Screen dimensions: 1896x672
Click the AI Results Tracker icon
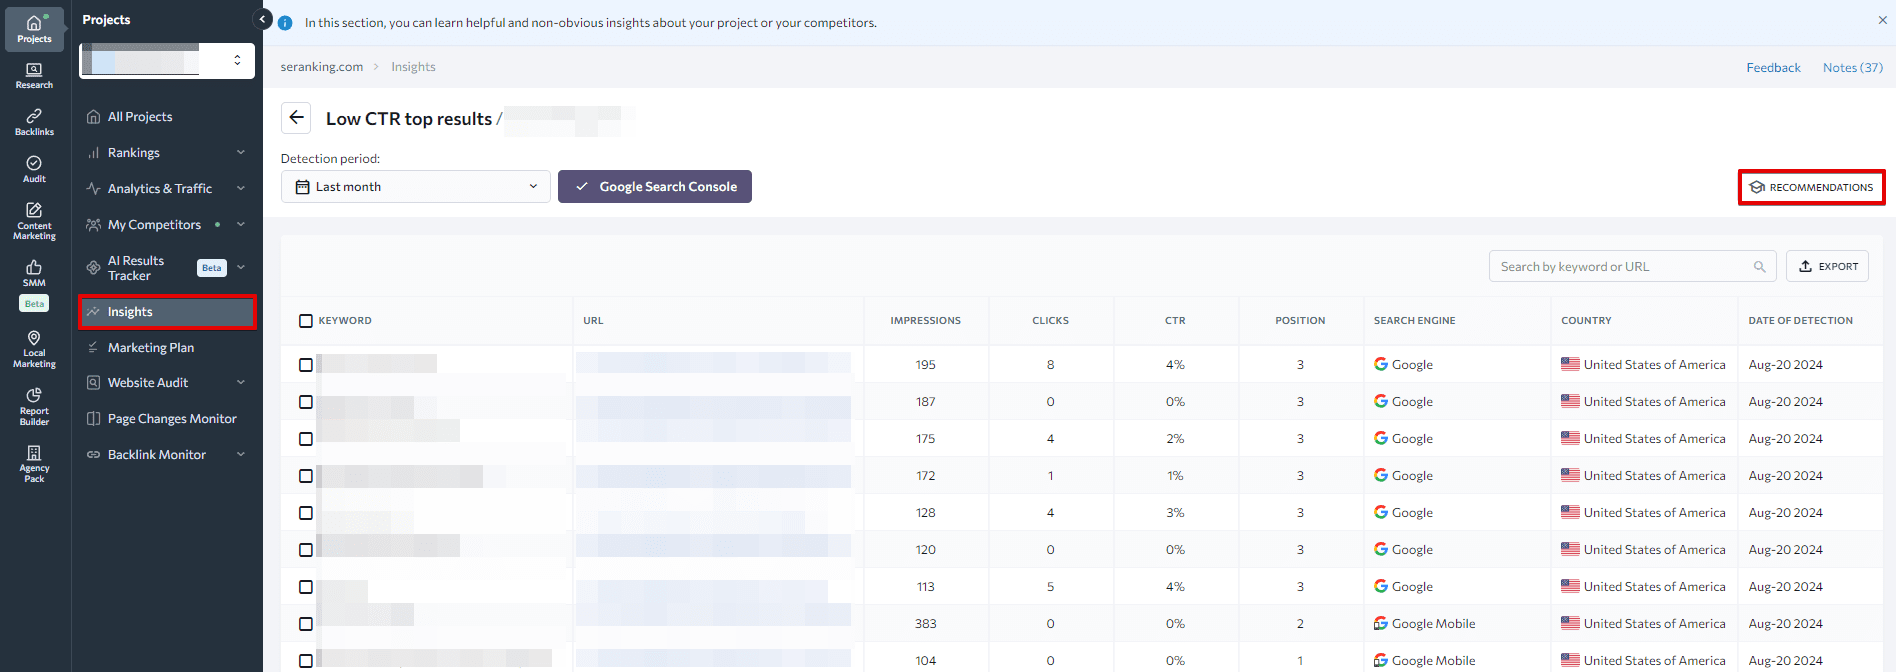click(93, 268)
